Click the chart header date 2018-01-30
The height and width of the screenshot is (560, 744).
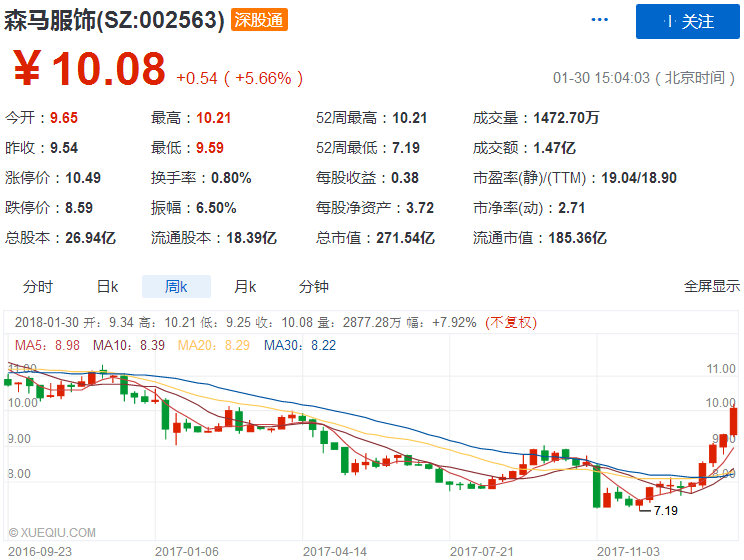tap(46, 323)
